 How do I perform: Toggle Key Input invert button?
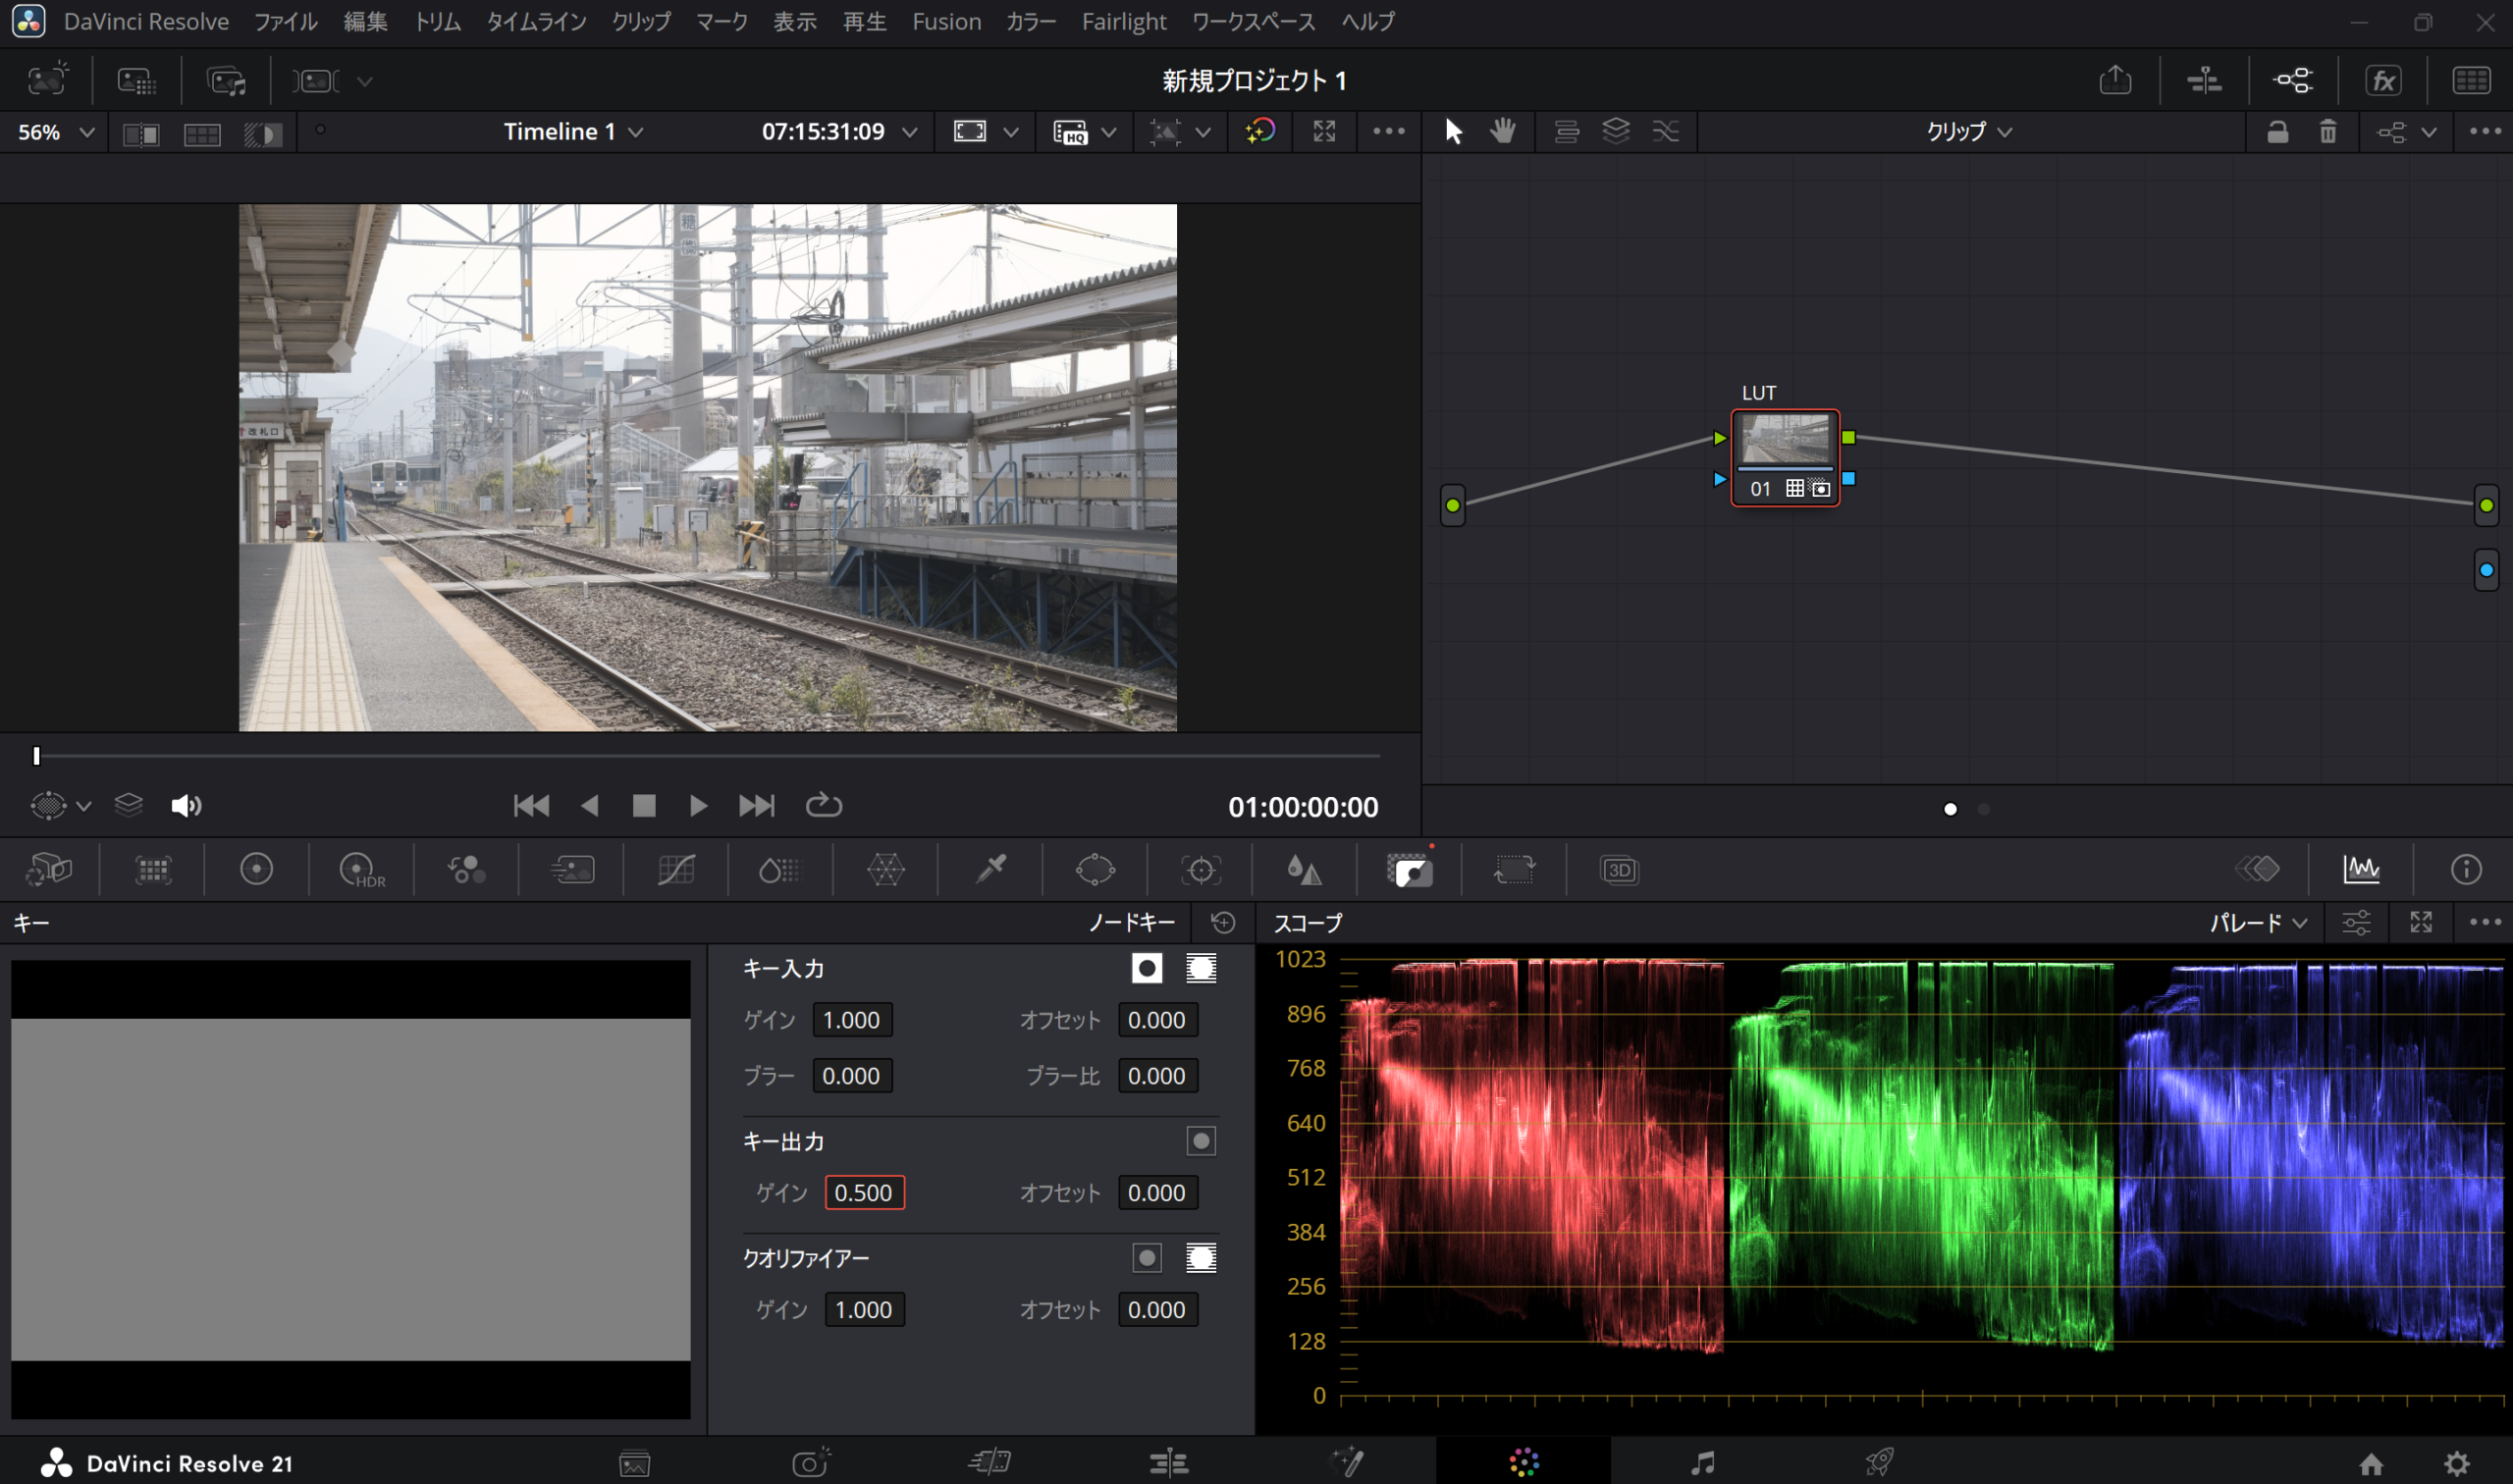tap(1147, 968)
